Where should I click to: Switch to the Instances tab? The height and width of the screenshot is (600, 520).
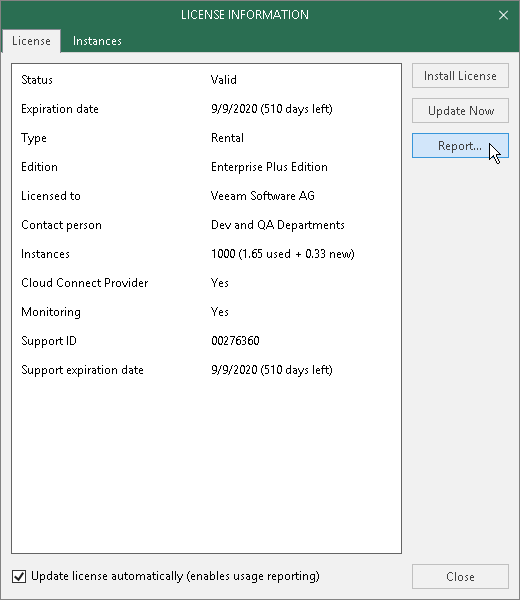pyautogui.click(x=97, y=41)
